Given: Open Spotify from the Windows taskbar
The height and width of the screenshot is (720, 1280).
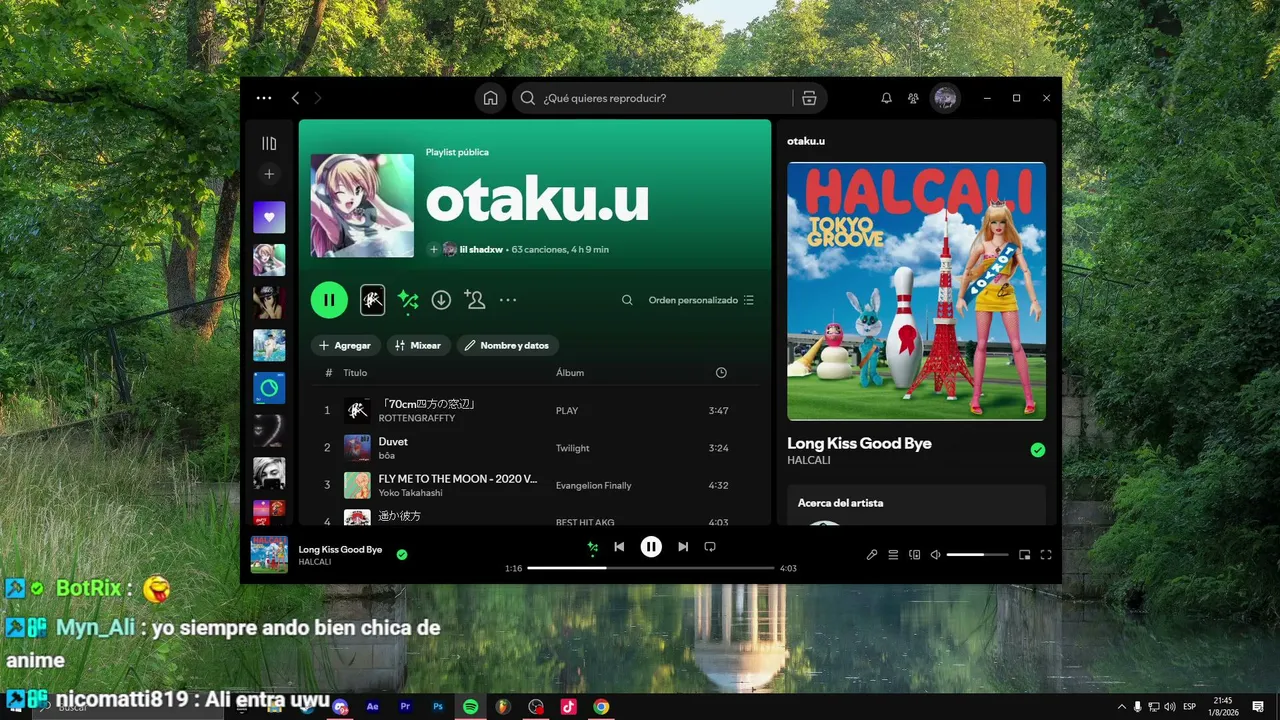Looking at the screenshot, I should coord(470,707).
